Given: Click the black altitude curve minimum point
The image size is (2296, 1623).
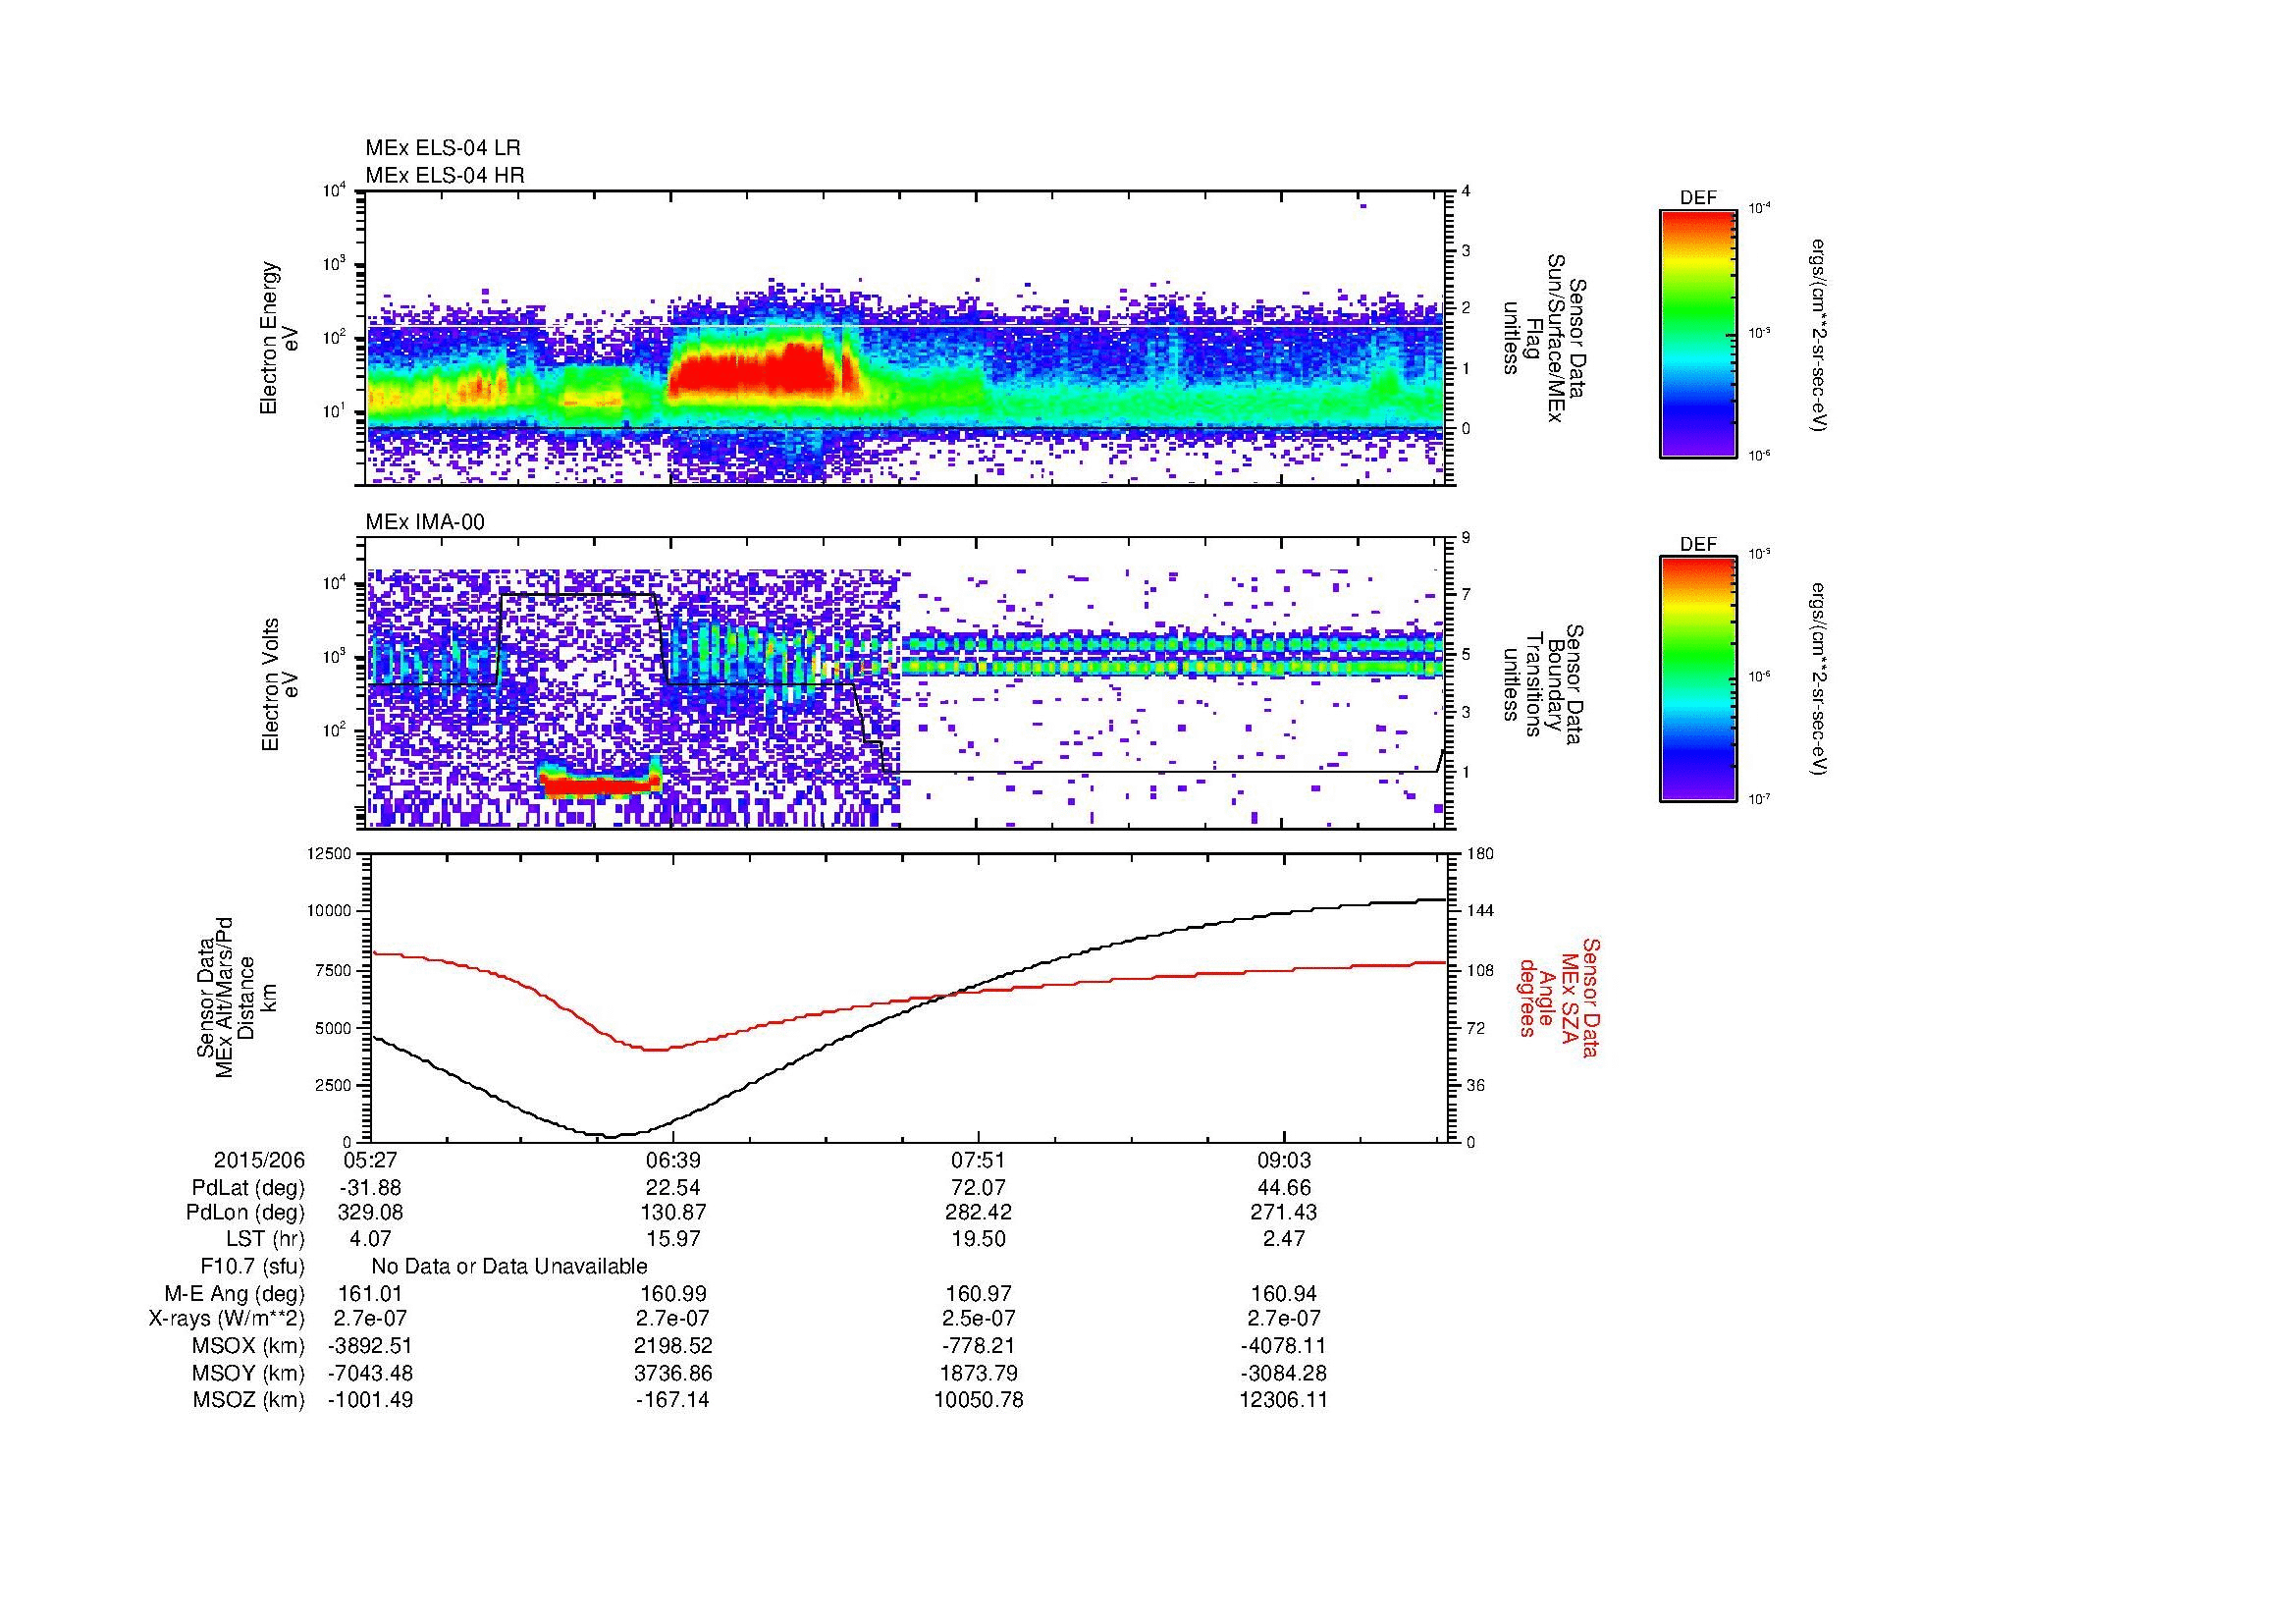Looking at the screenshot, I should 612,1136.
